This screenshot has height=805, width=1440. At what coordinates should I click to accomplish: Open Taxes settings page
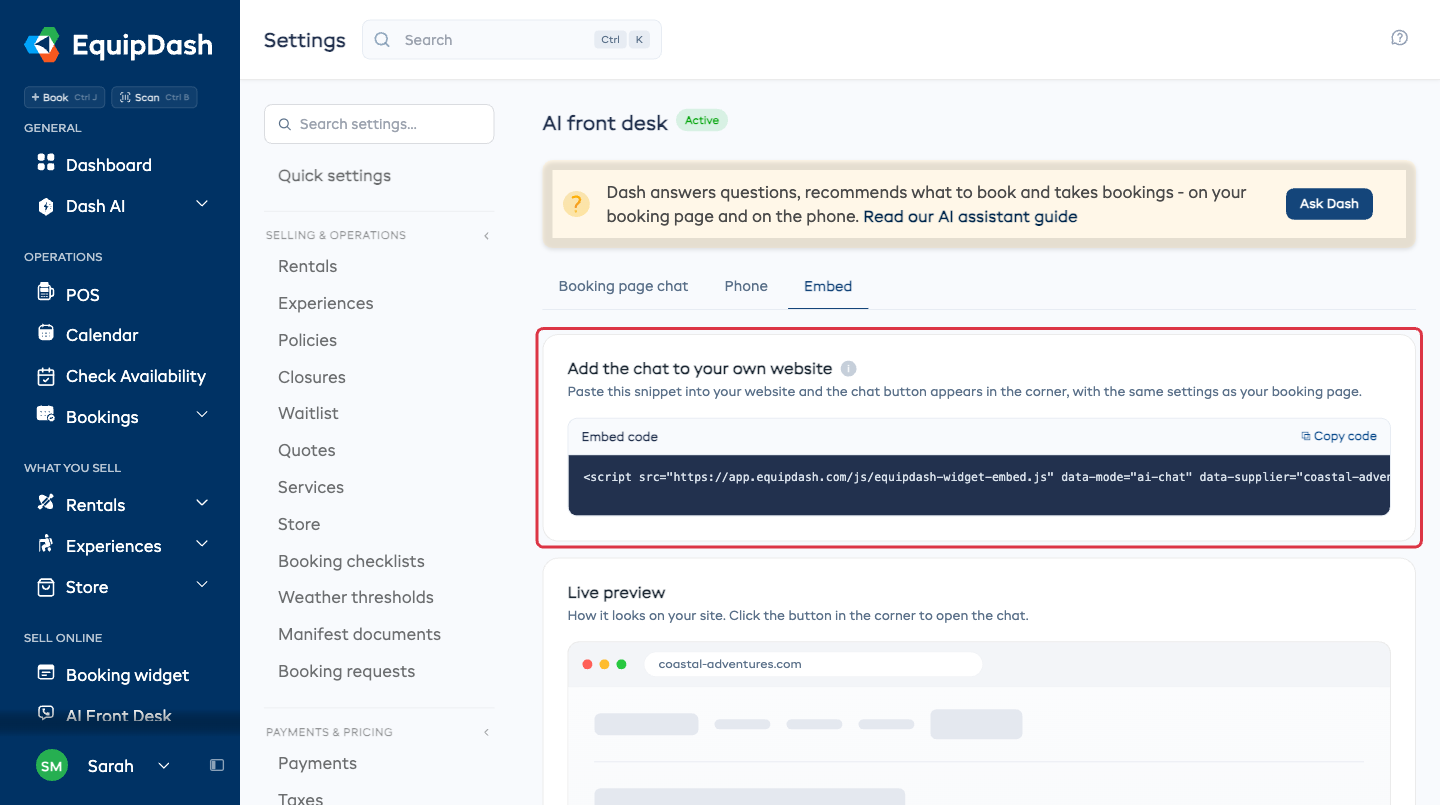(x=300, y=798)
